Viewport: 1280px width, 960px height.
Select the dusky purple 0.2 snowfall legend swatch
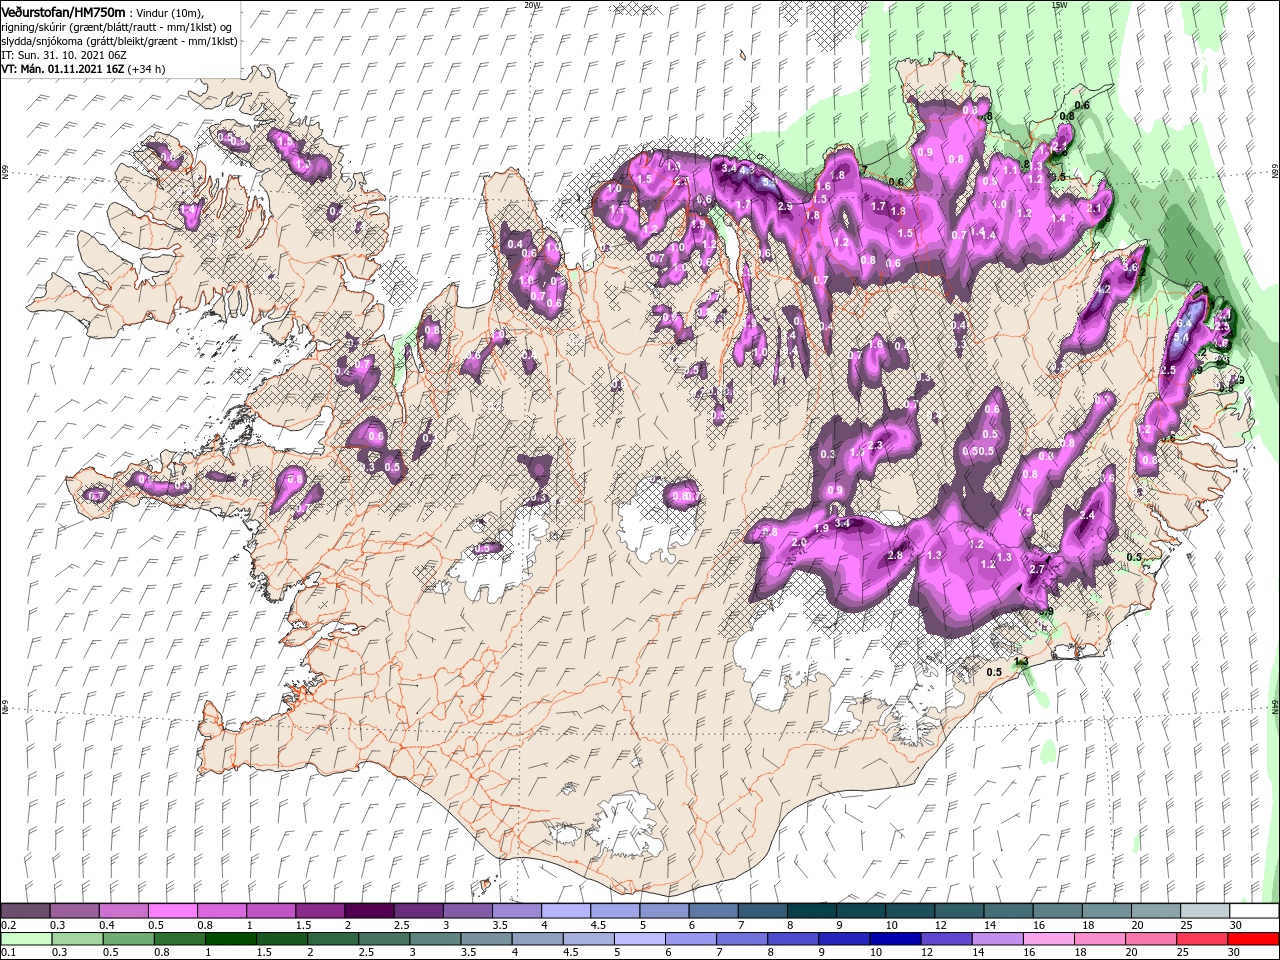point(25,911)
